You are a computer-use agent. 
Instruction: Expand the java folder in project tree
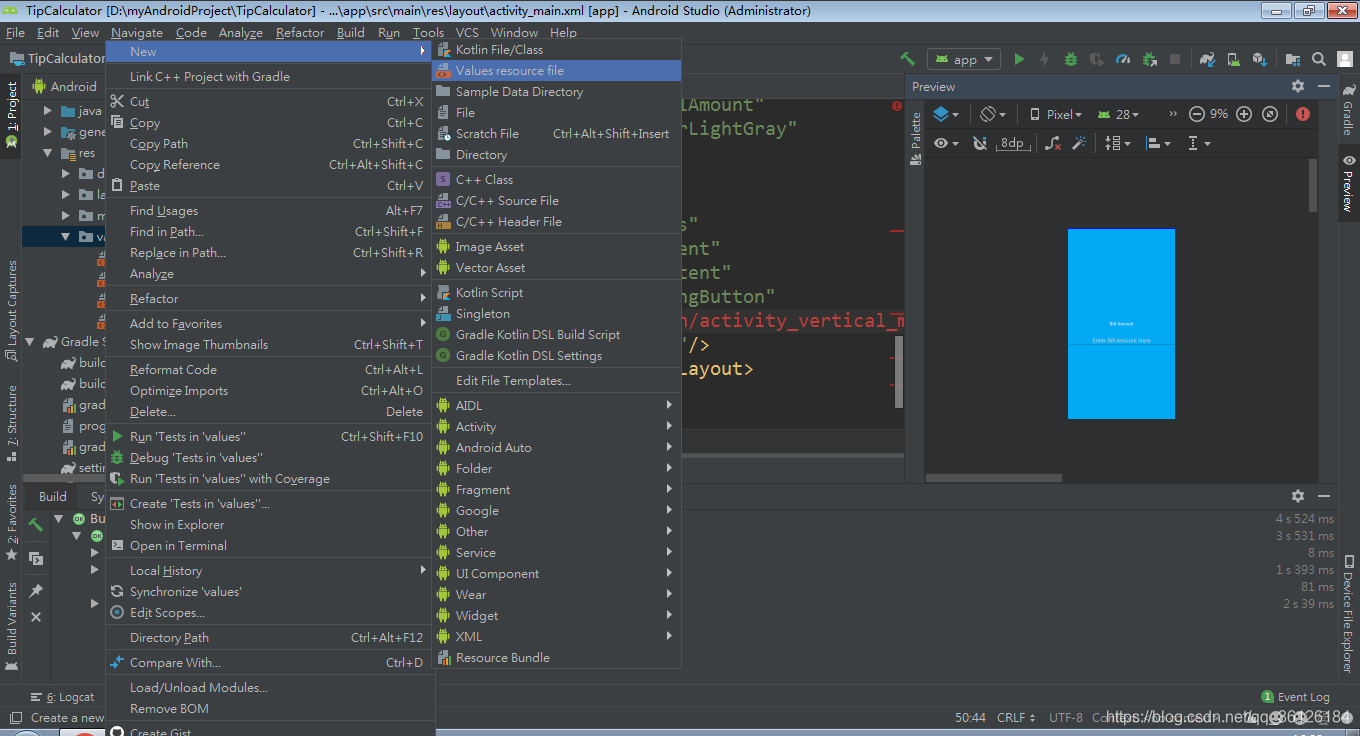click(48, 111)
